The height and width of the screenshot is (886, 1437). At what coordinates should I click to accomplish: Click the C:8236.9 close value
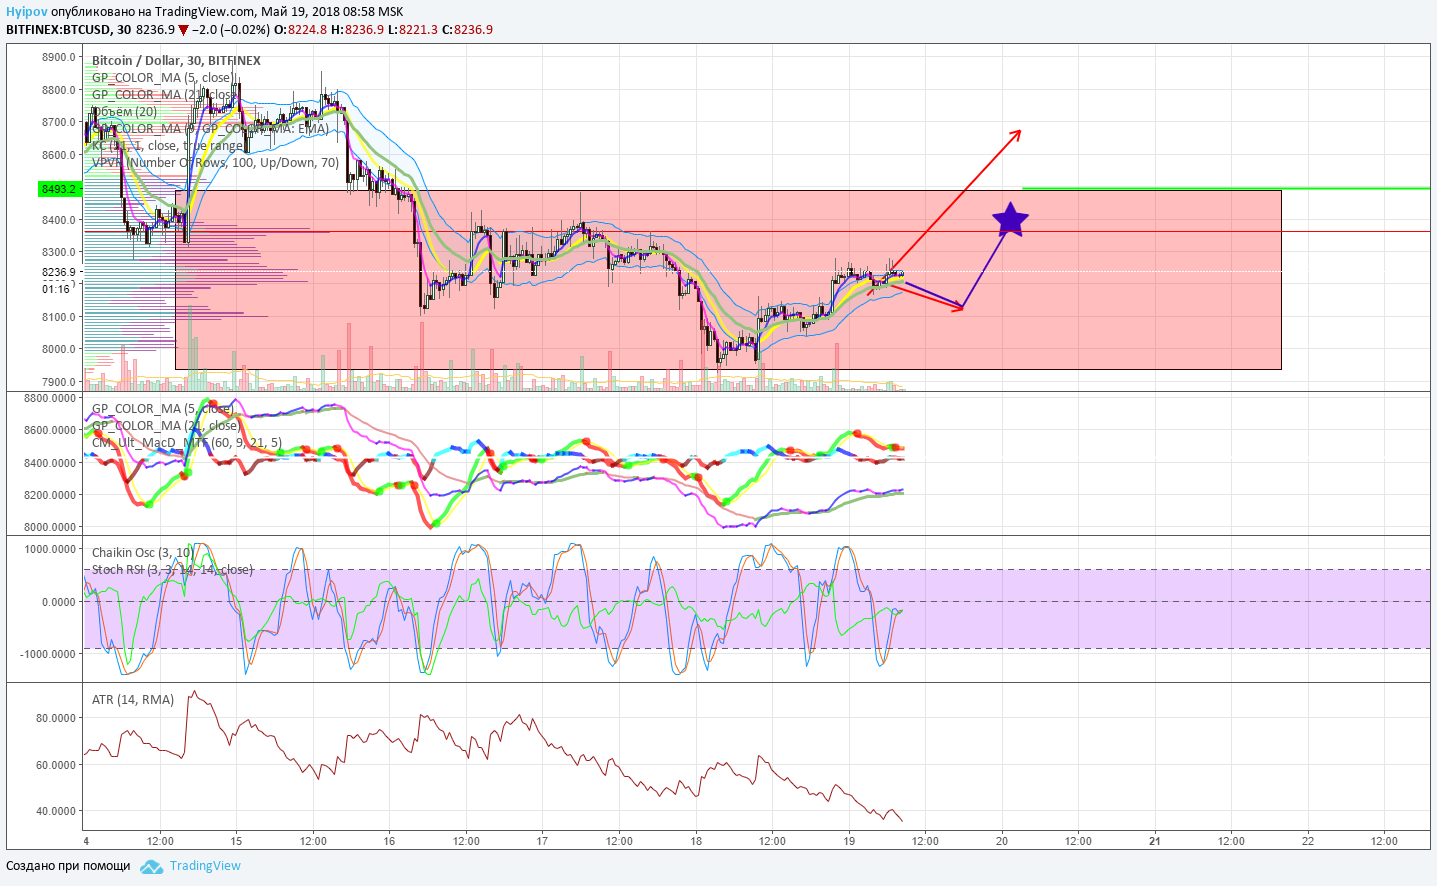point(467,30)
